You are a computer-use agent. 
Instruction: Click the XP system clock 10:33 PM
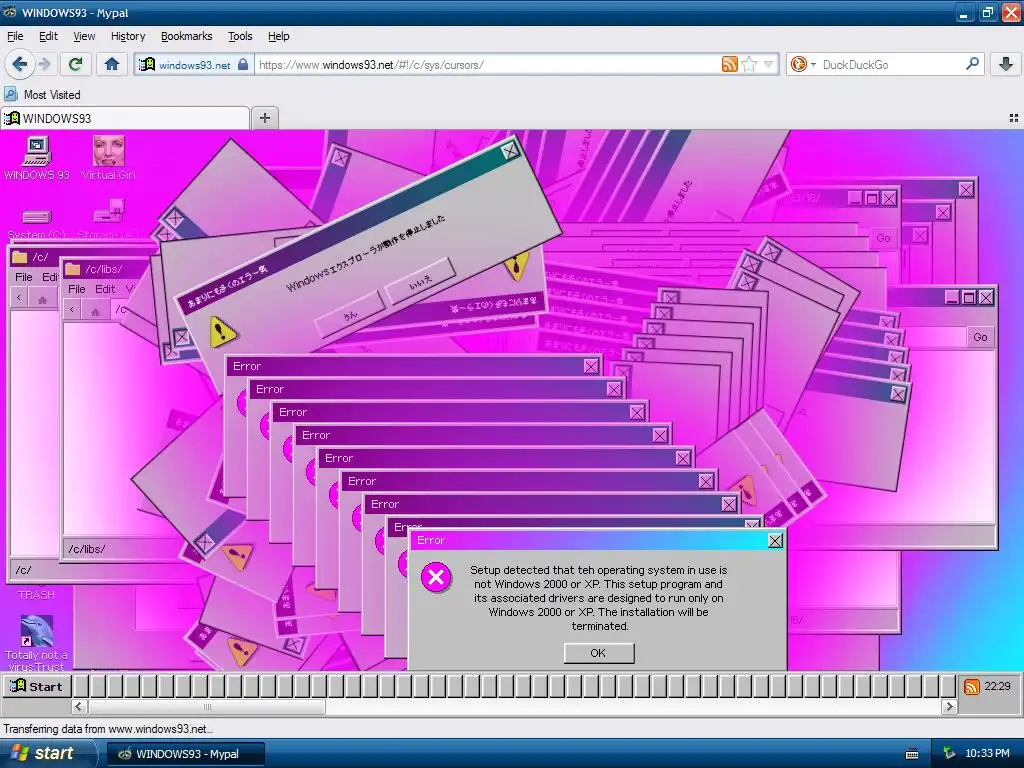click(x=987, y=754)
